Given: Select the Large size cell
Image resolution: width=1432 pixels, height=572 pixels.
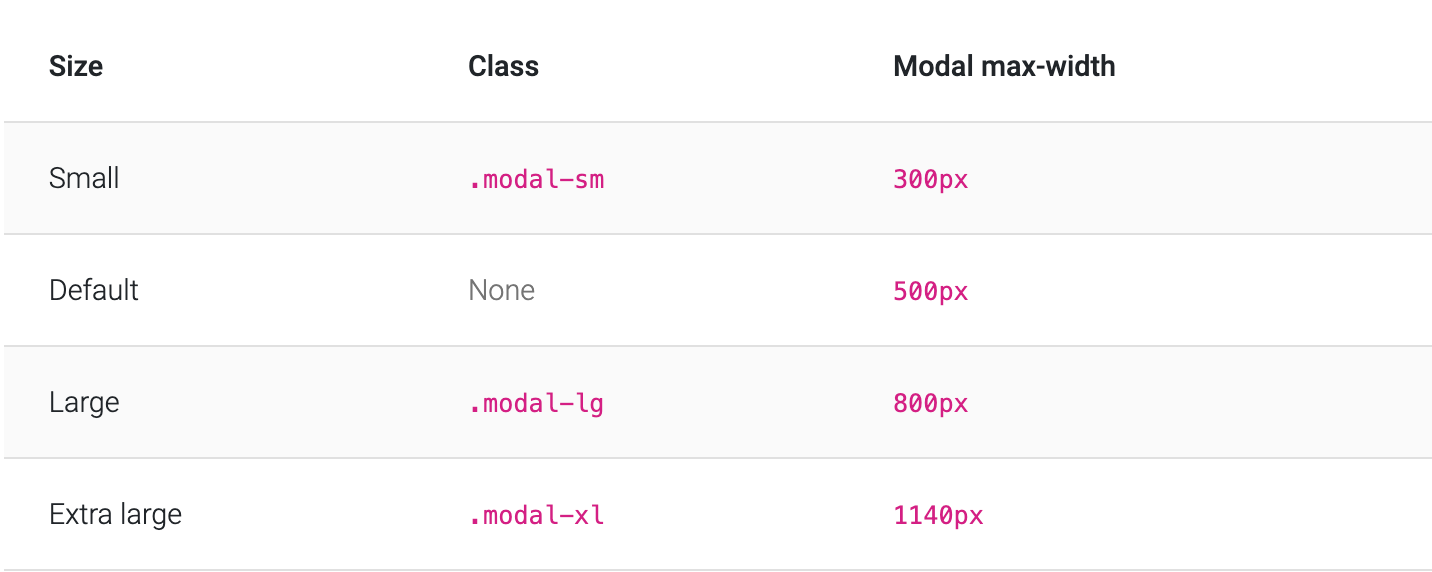Looking at the screenshot, I should [x=84, y=402].
